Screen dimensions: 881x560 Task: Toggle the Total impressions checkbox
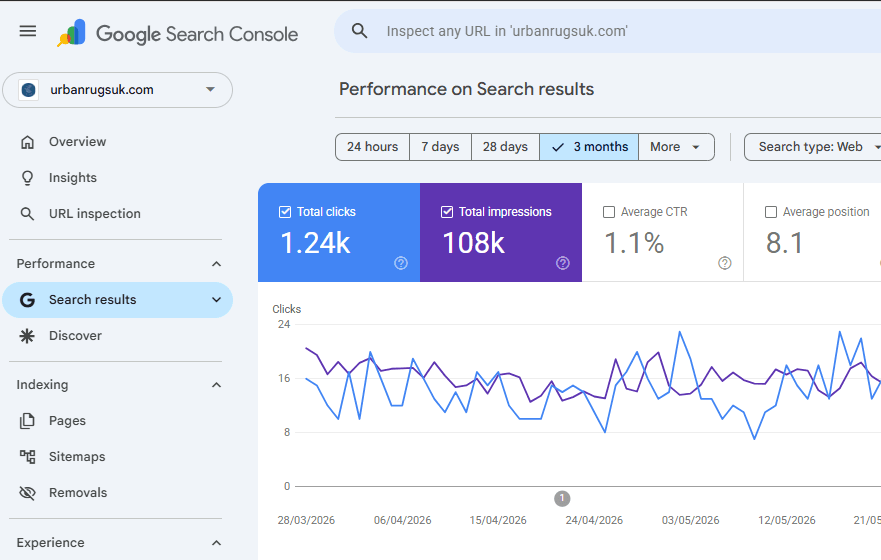447,212
